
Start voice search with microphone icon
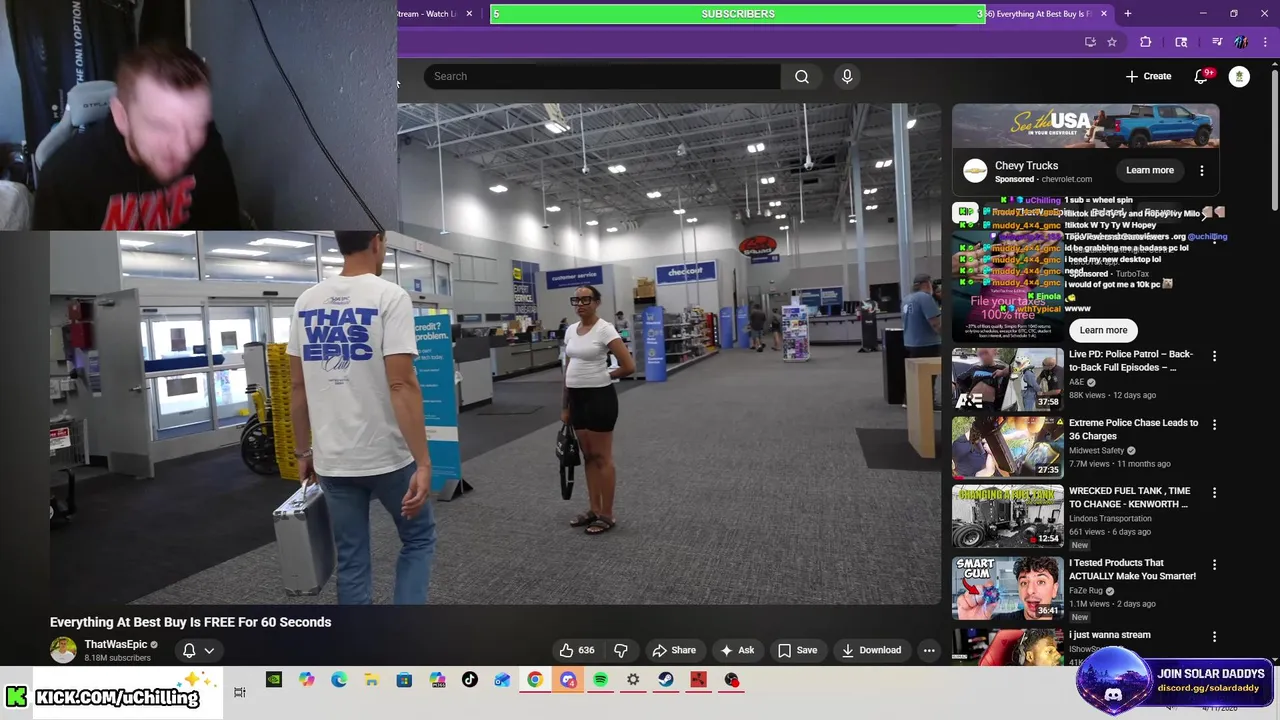point(847,76)
